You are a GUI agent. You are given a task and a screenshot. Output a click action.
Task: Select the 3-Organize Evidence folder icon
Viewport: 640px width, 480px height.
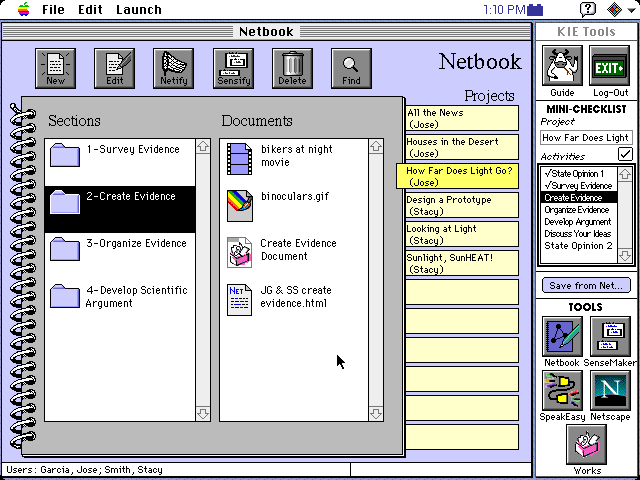coord(64,249)
